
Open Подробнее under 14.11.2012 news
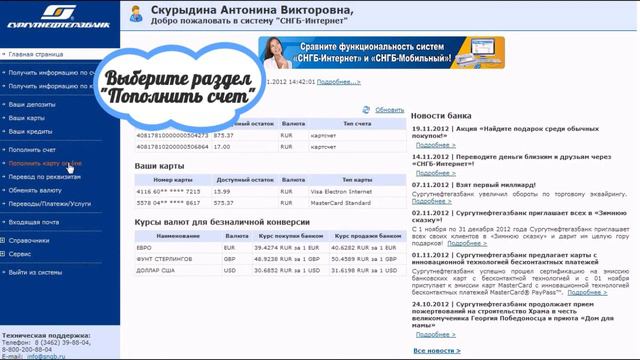(x=436, y=173)
